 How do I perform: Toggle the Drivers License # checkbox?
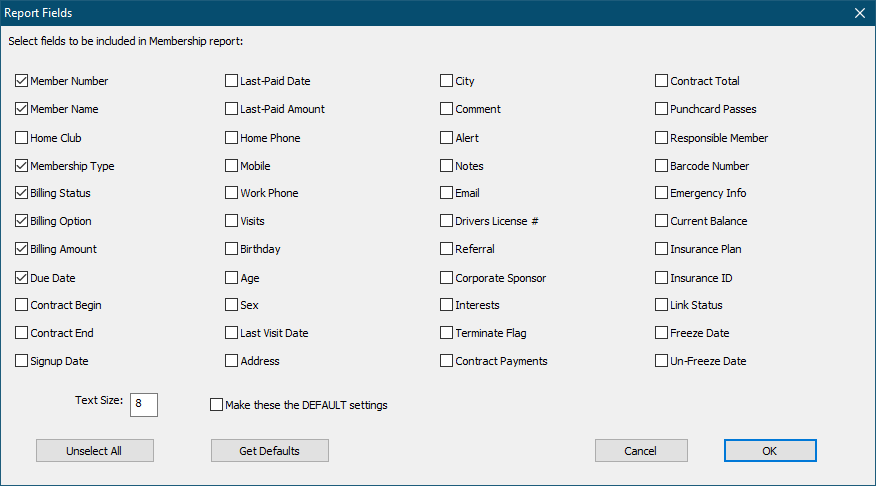point(447,221)
